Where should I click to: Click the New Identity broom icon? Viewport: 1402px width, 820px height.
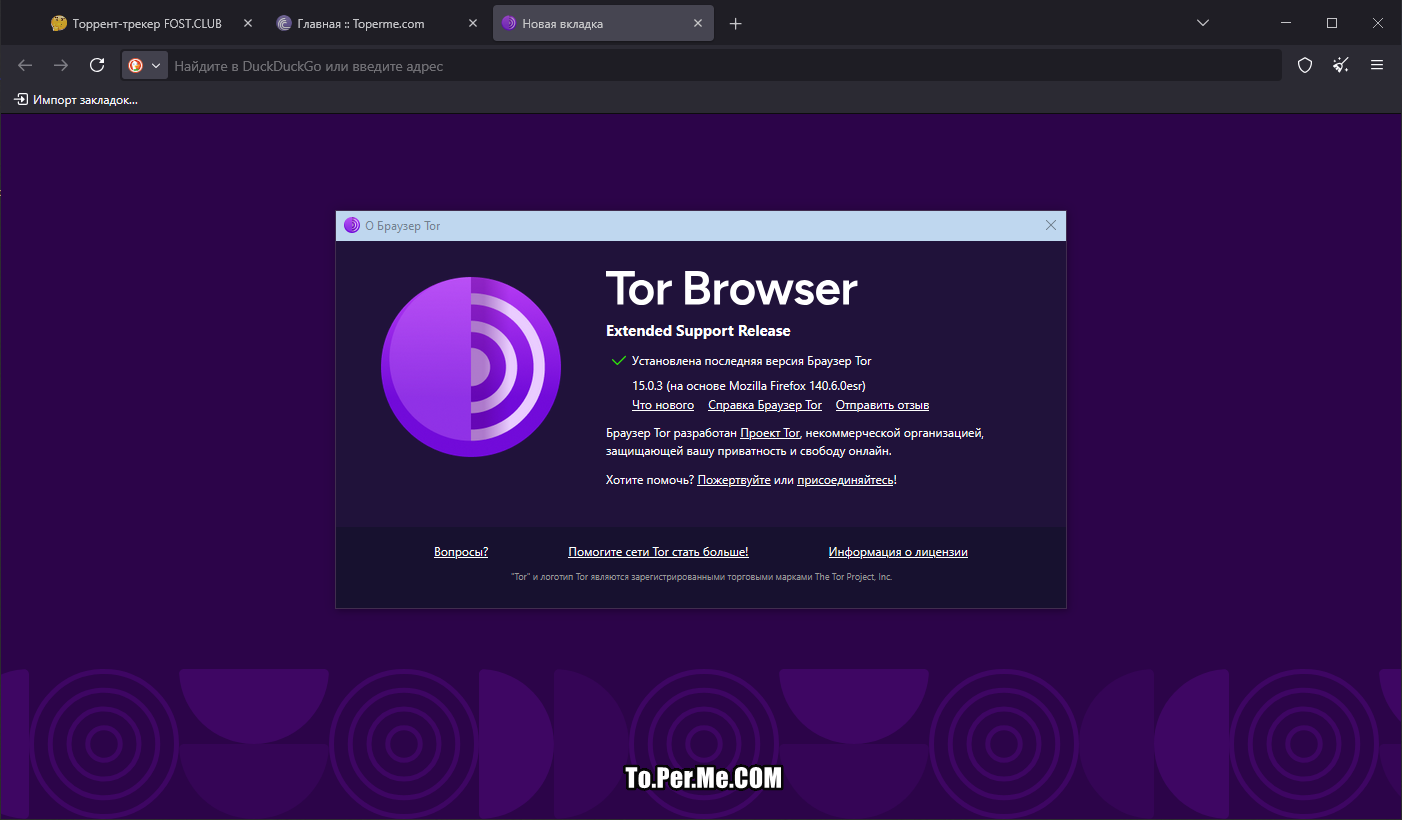click(x=1341, y=65)
